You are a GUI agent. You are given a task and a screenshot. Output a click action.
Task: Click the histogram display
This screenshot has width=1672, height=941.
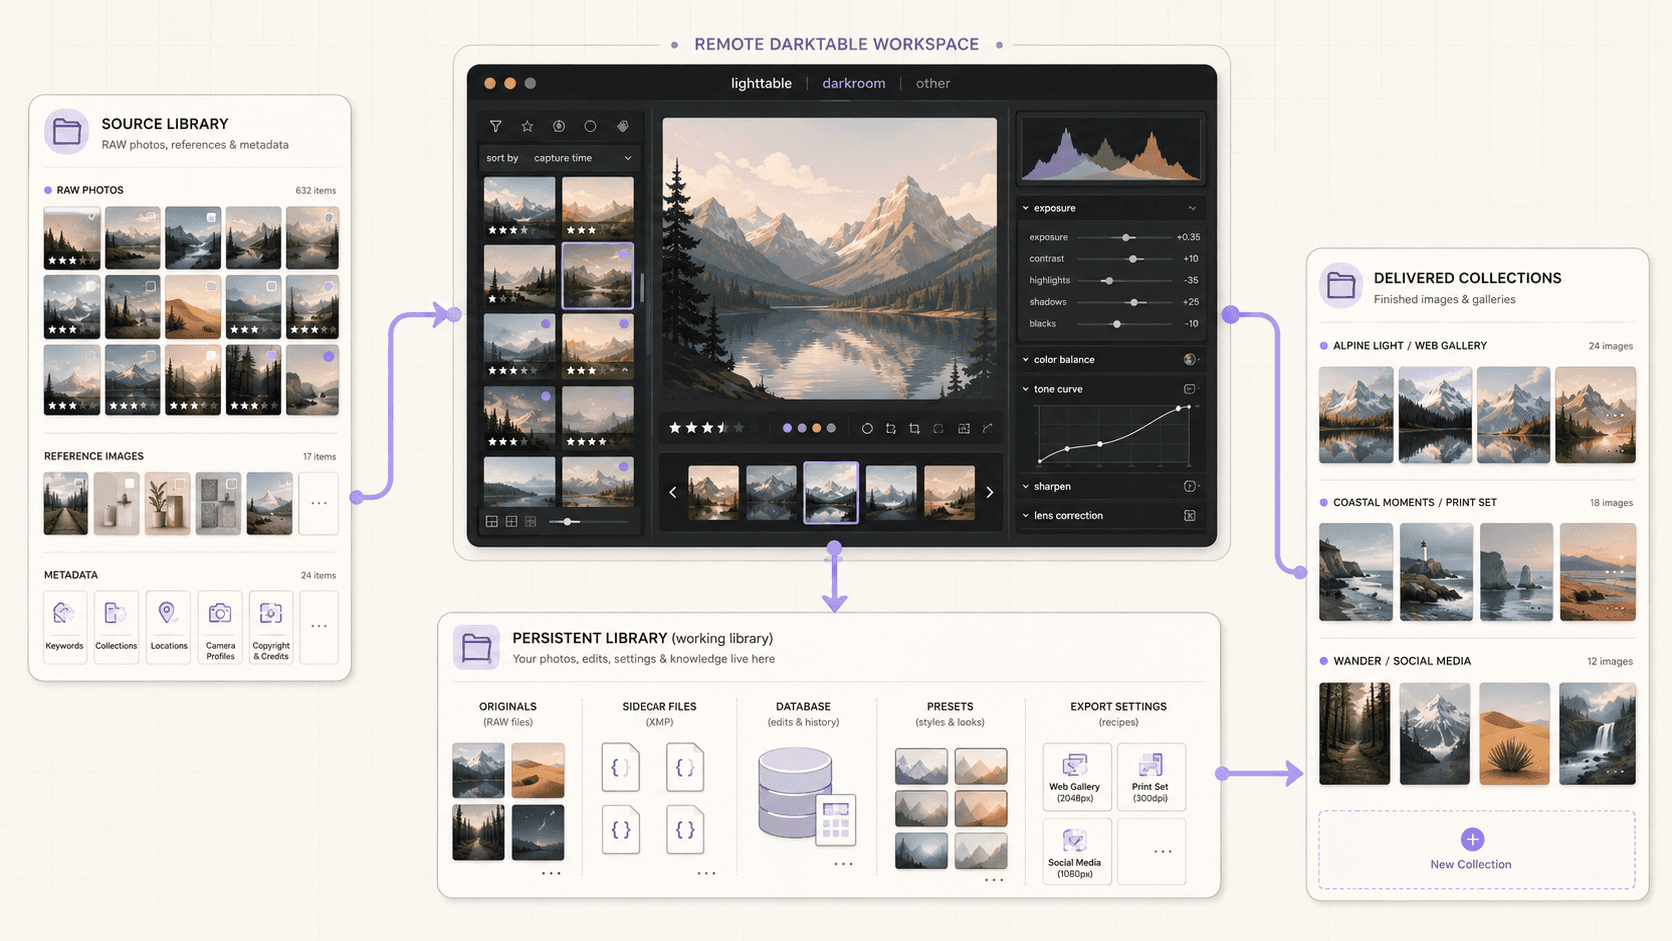[1110, 149]
